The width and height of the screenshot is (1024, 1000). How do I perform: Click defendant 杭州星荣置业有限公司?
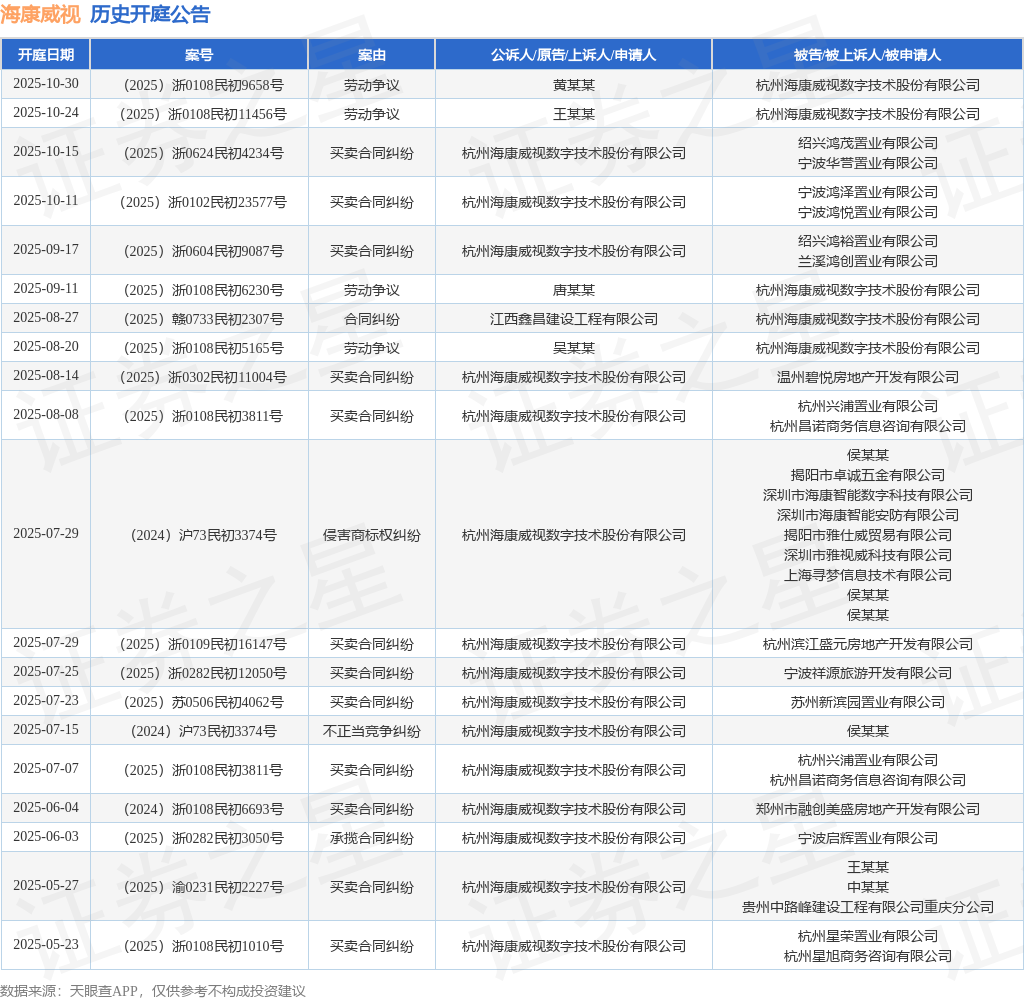pos(867,936)
